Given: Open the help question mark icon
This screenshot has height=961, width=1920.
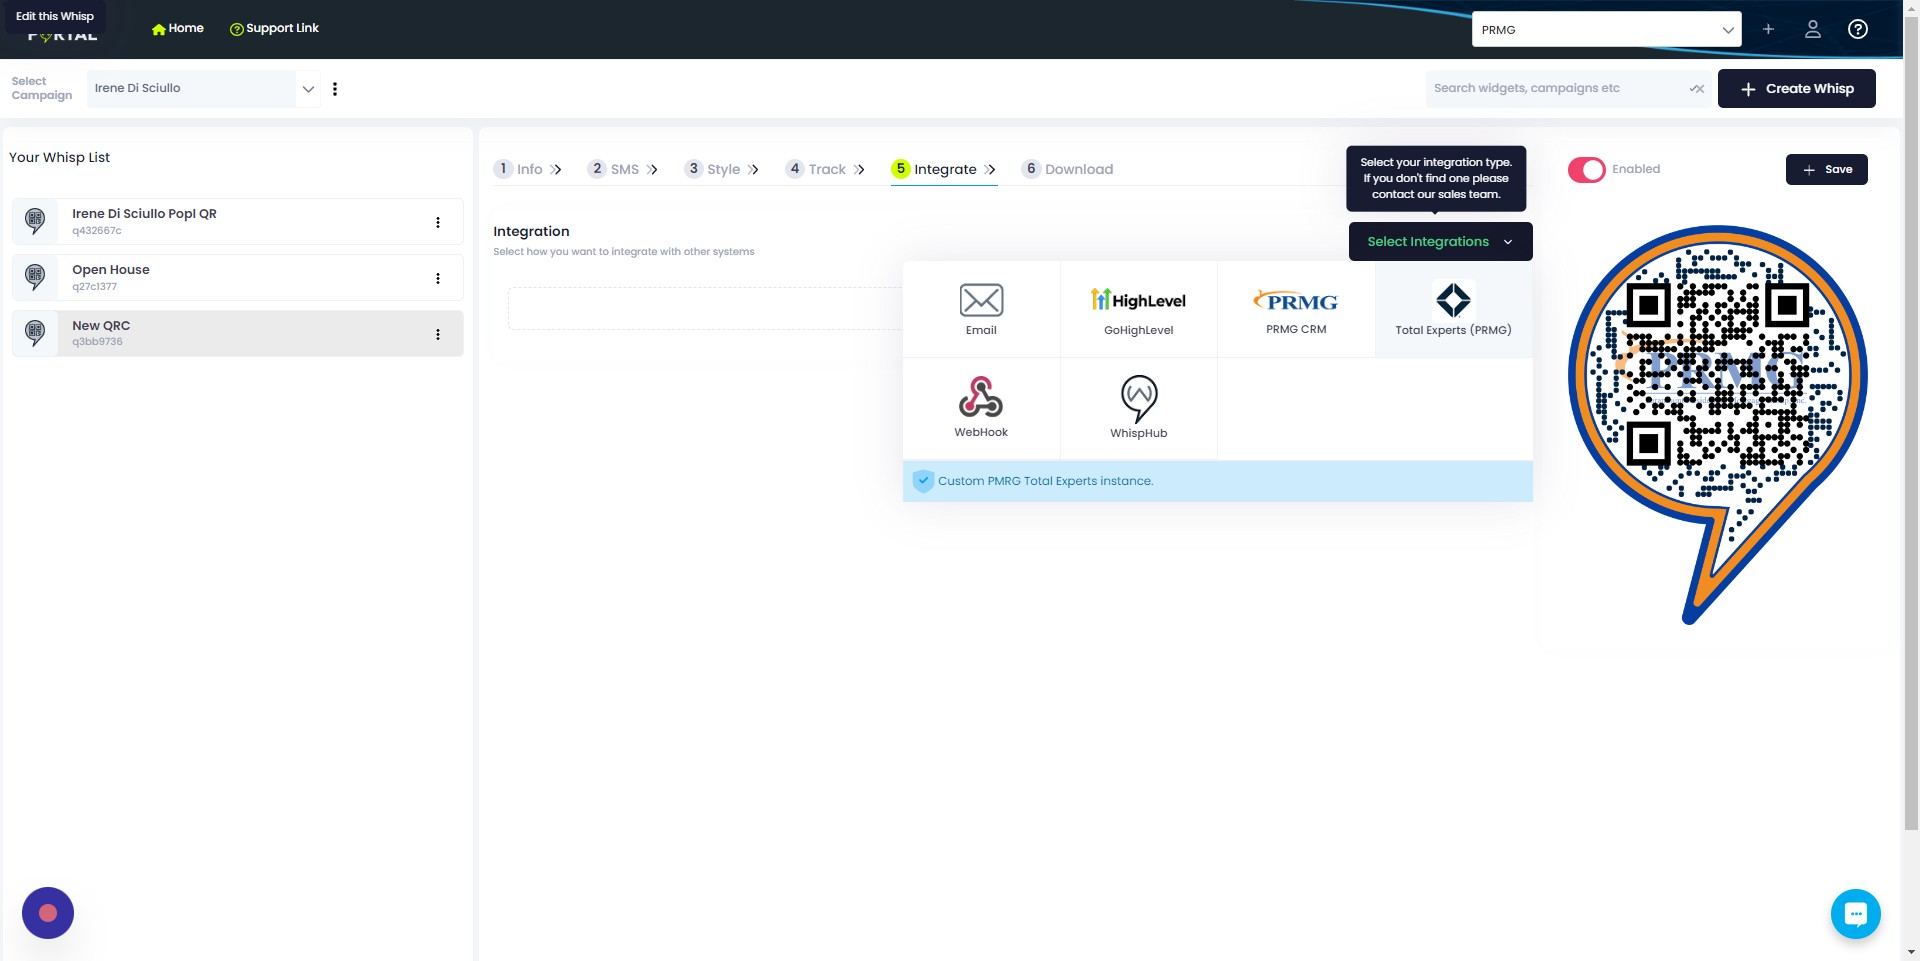Looking at the screenshot, I should 1857,29.
